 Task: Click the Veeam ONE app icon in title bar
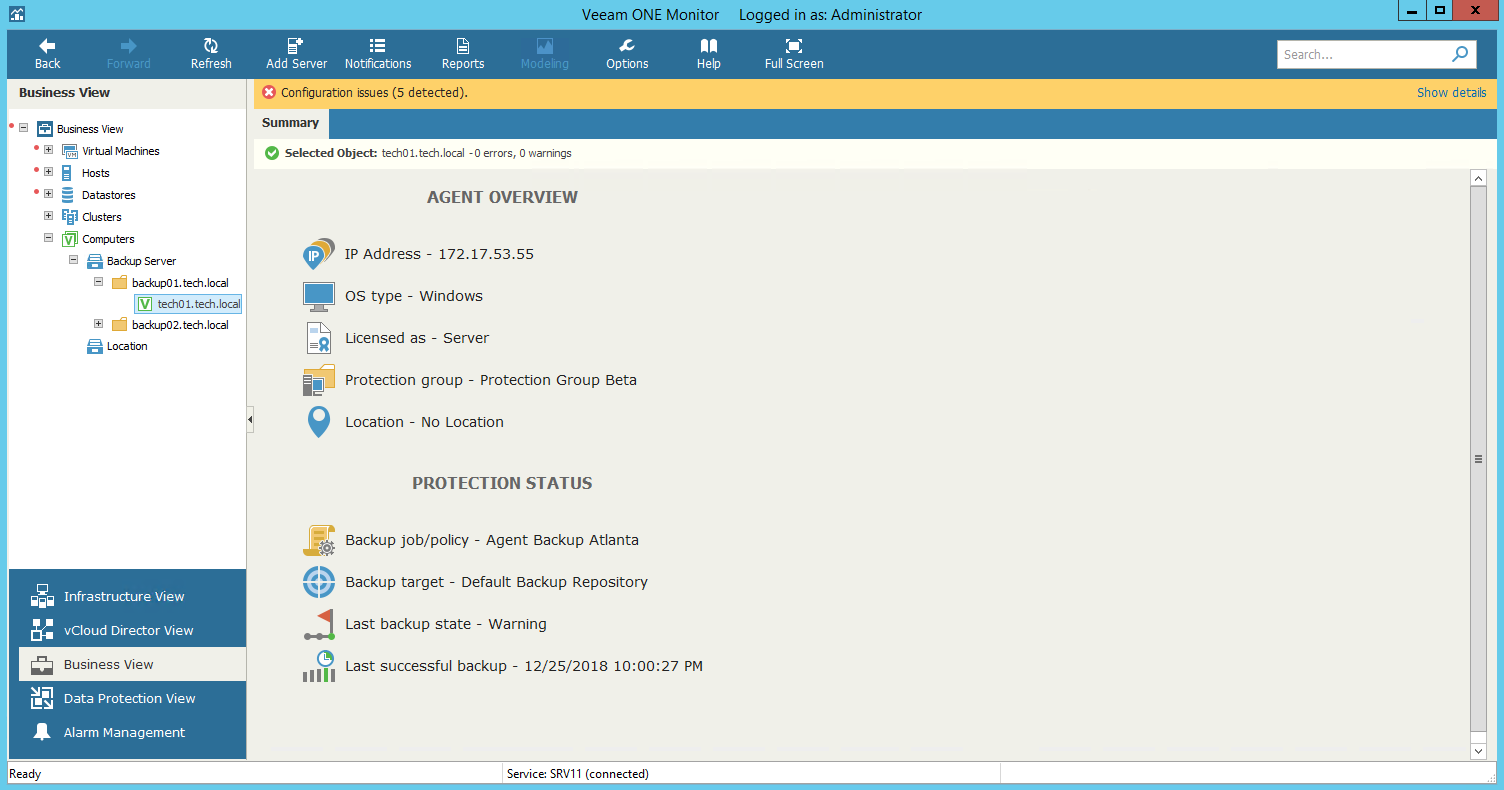point(17,14)
